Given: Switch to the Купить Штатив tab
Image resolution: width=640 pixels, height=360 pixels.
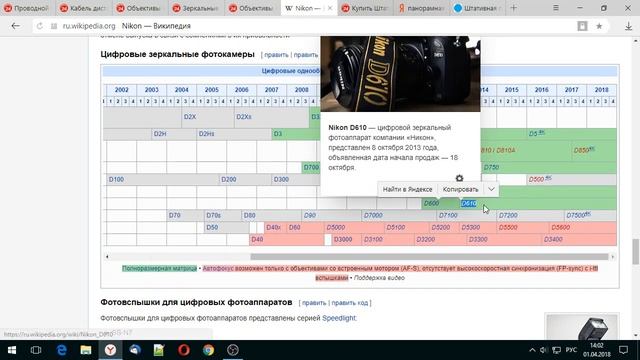Looking at the screenshot, I should click(x=365, y=8).
